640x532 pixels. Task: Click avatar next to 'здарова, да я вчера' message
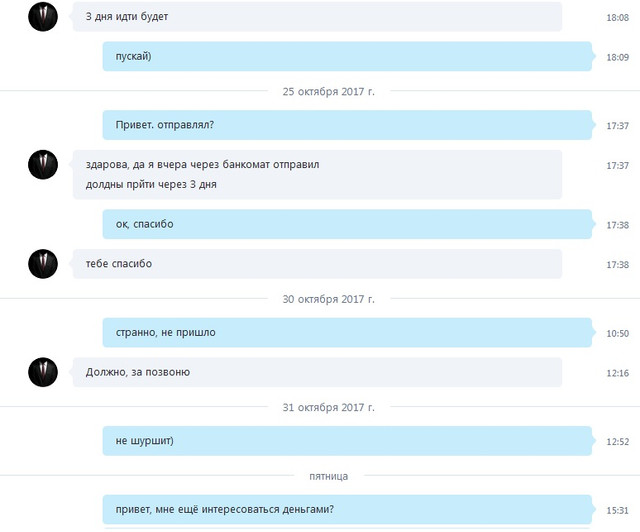[x=43, y=165]
